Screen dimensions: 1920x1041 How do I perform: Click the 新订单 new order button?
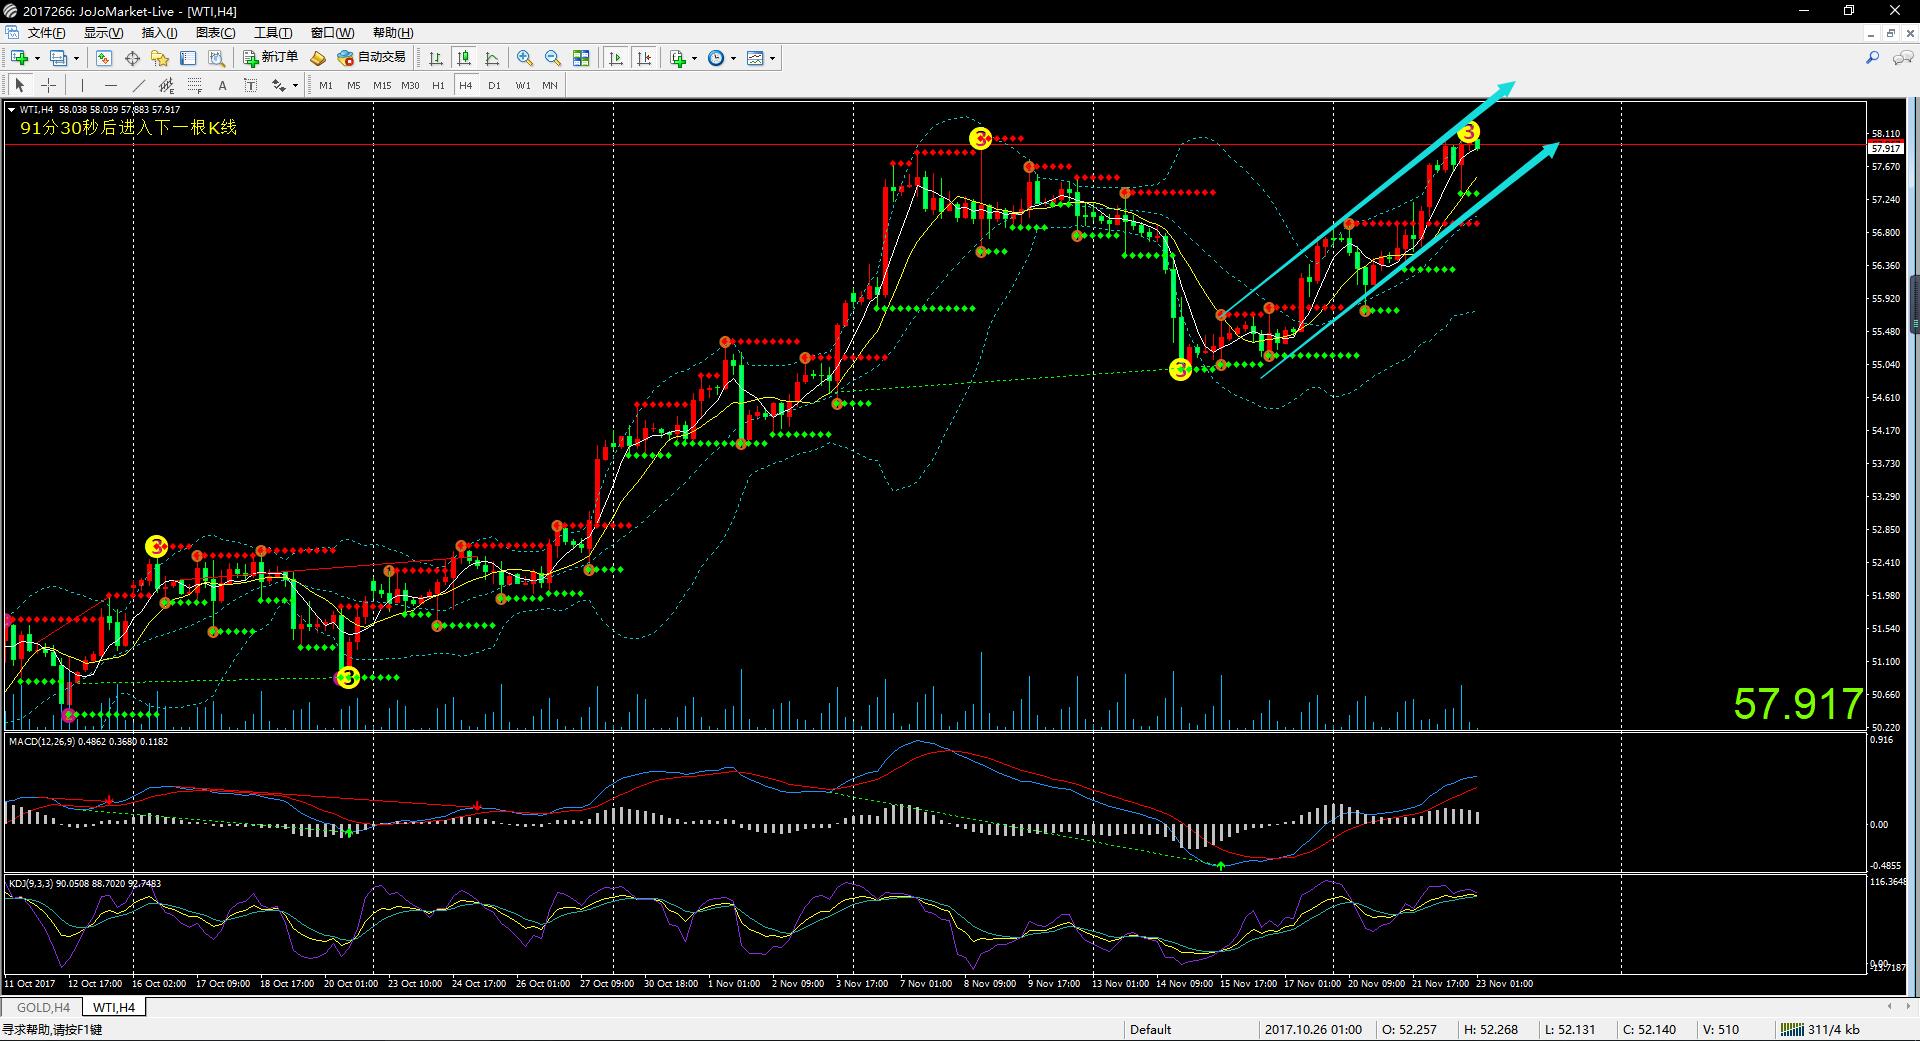270,58
